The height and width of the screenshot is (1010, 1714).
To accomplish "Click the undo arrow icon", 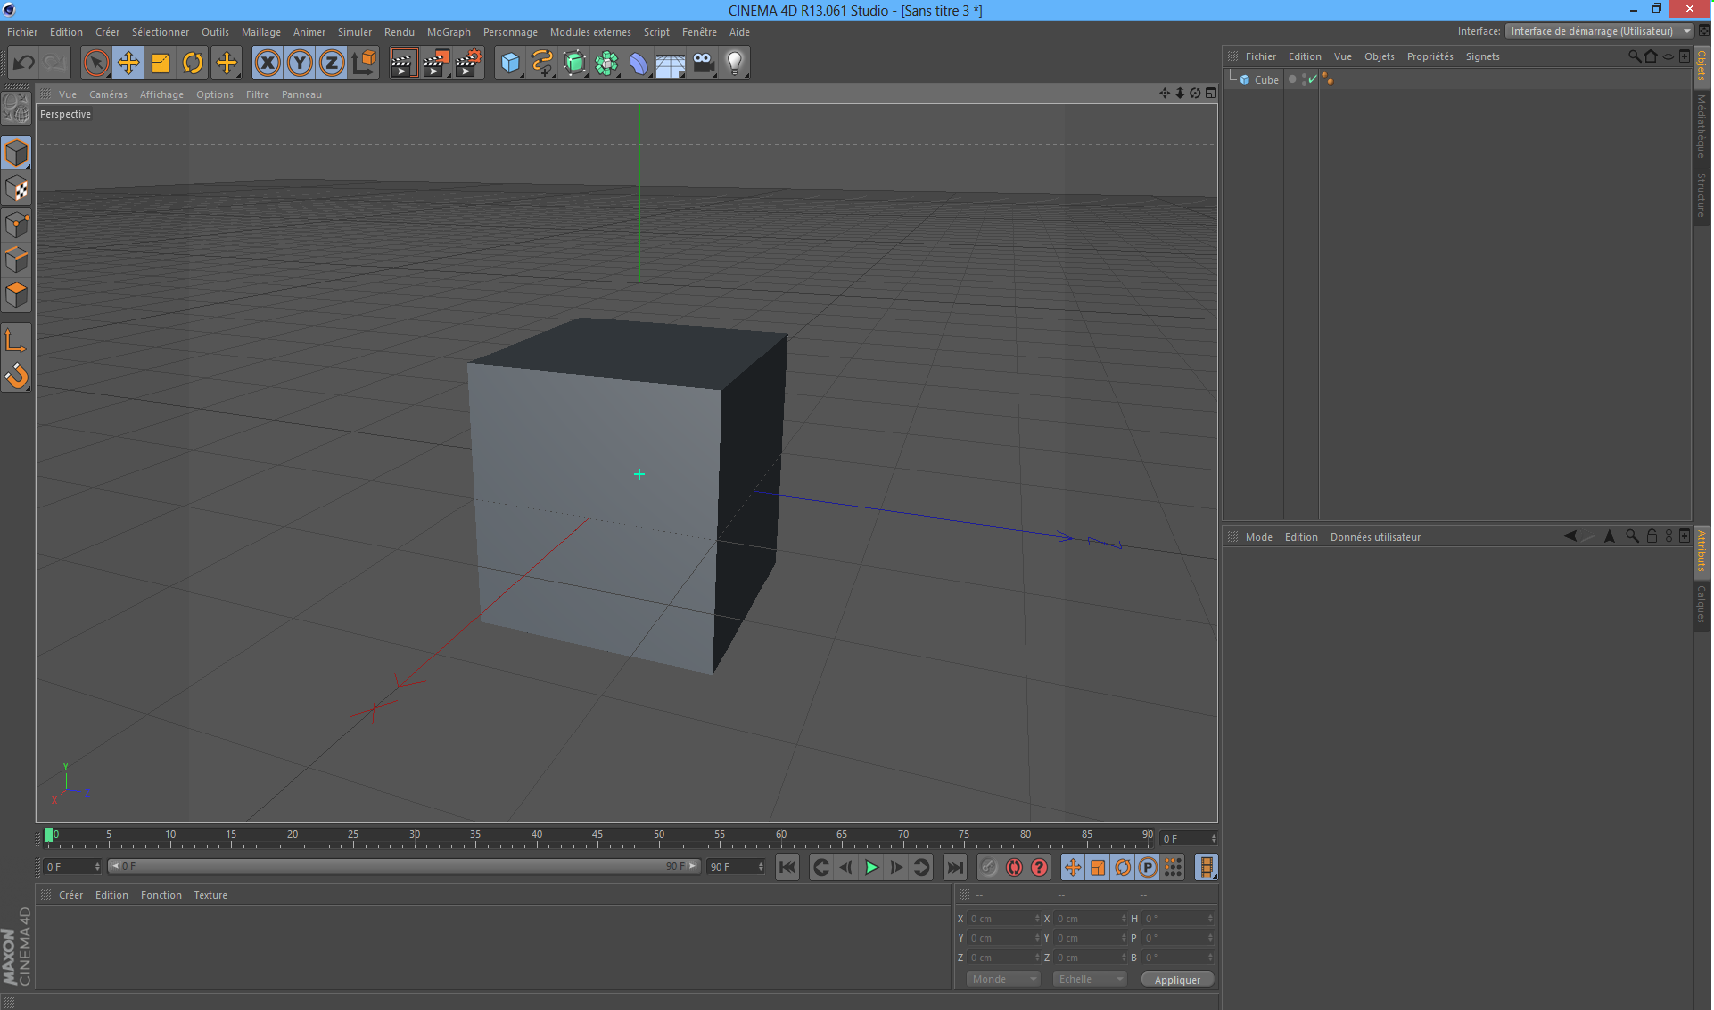I will coord(23,63).
